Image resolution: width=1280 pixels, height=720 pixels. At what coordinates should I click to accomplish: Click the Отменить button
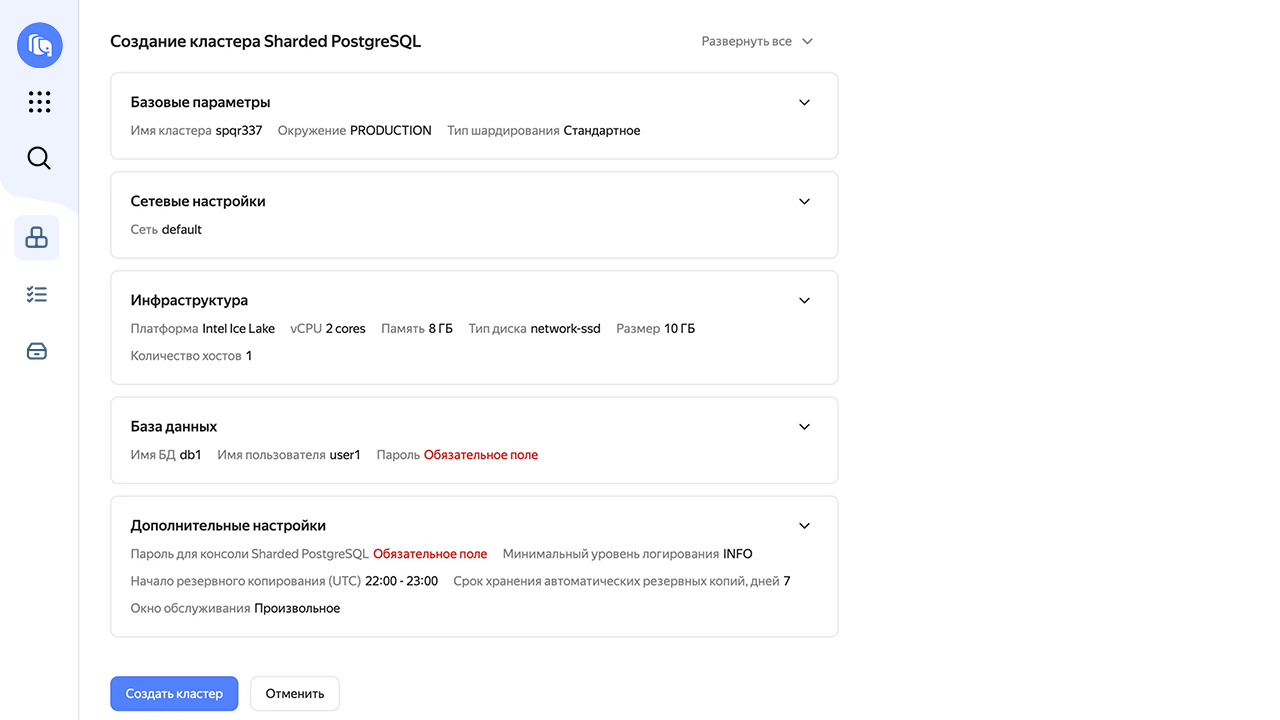coord(294,693)
